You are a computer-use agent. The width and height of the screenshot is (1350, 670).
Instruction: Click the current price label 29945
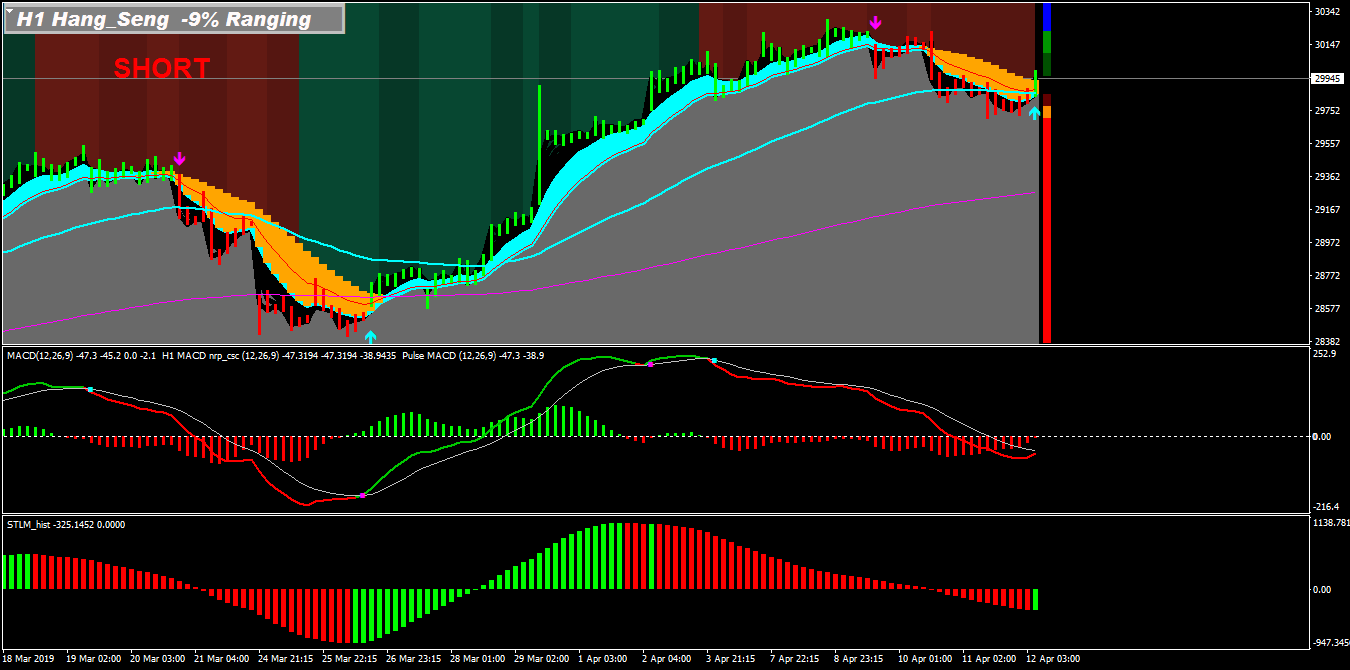pos(1328,78)
